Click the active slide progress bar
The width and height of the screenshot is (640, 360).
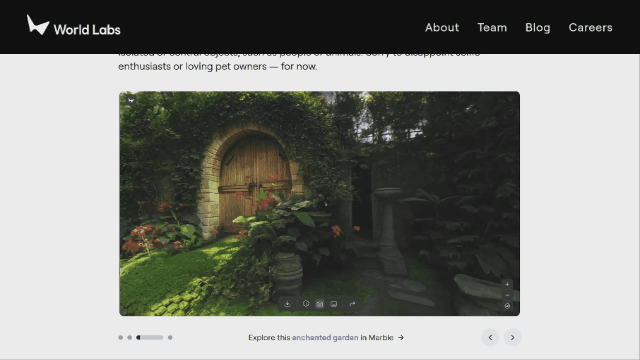(x=150, y=338)
